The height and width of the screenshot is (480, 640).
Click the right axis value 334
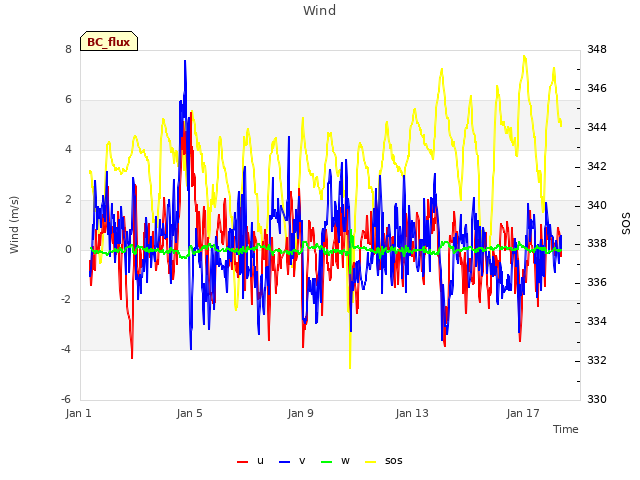point(597,322)
